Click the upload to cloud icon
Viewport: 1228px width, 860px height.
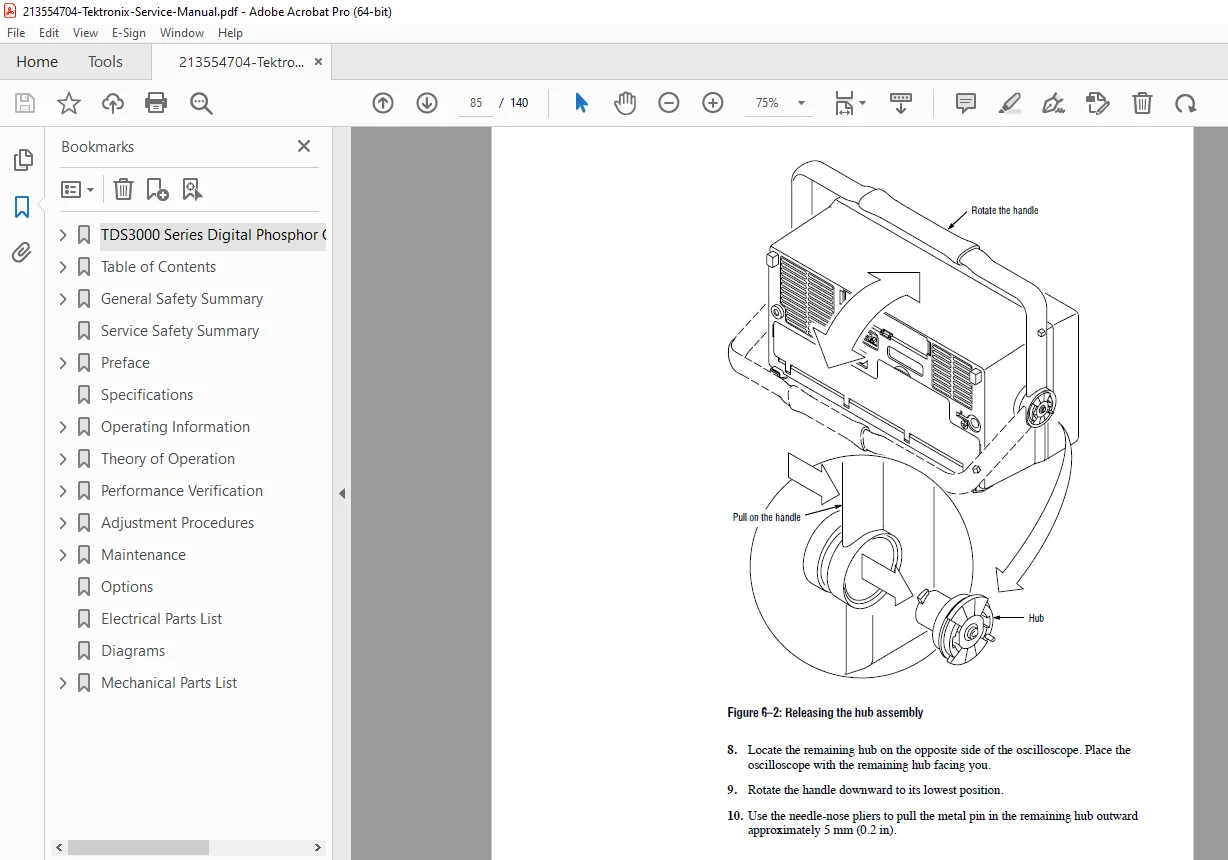(x=113, y=103)
